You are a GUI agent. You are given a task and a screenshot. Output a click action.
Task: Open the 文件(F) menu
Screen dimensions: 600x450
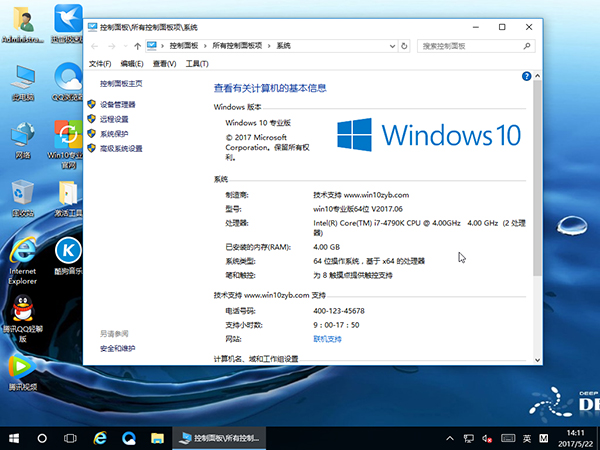pyautogui.click(x=100, y=64)
